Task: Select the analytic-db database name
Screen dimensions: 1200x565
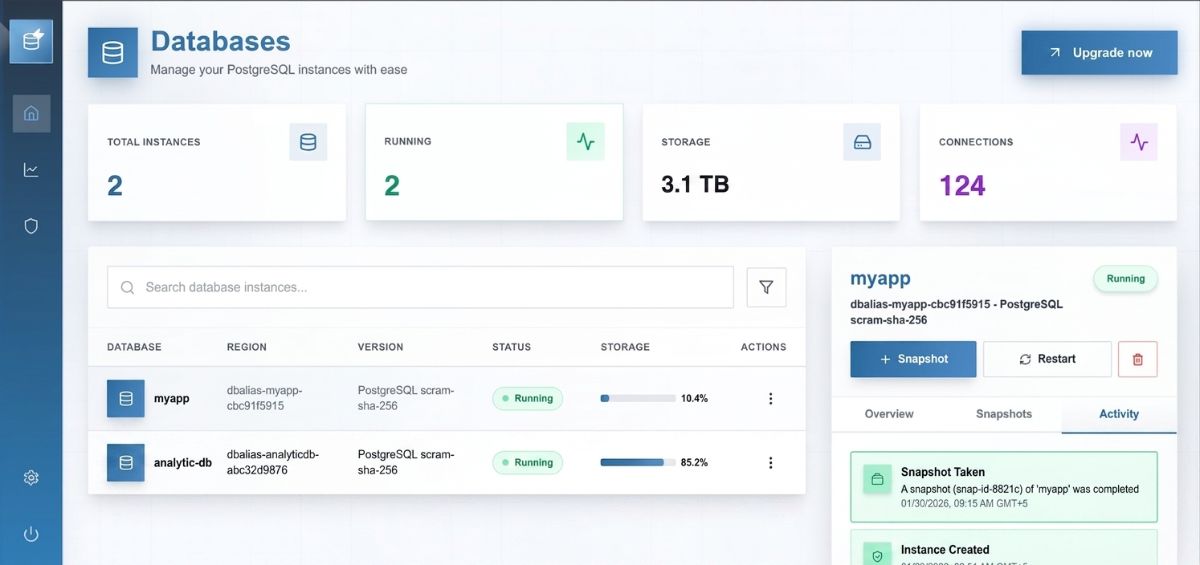Action: pyautogui.click(x=183, y=462)
